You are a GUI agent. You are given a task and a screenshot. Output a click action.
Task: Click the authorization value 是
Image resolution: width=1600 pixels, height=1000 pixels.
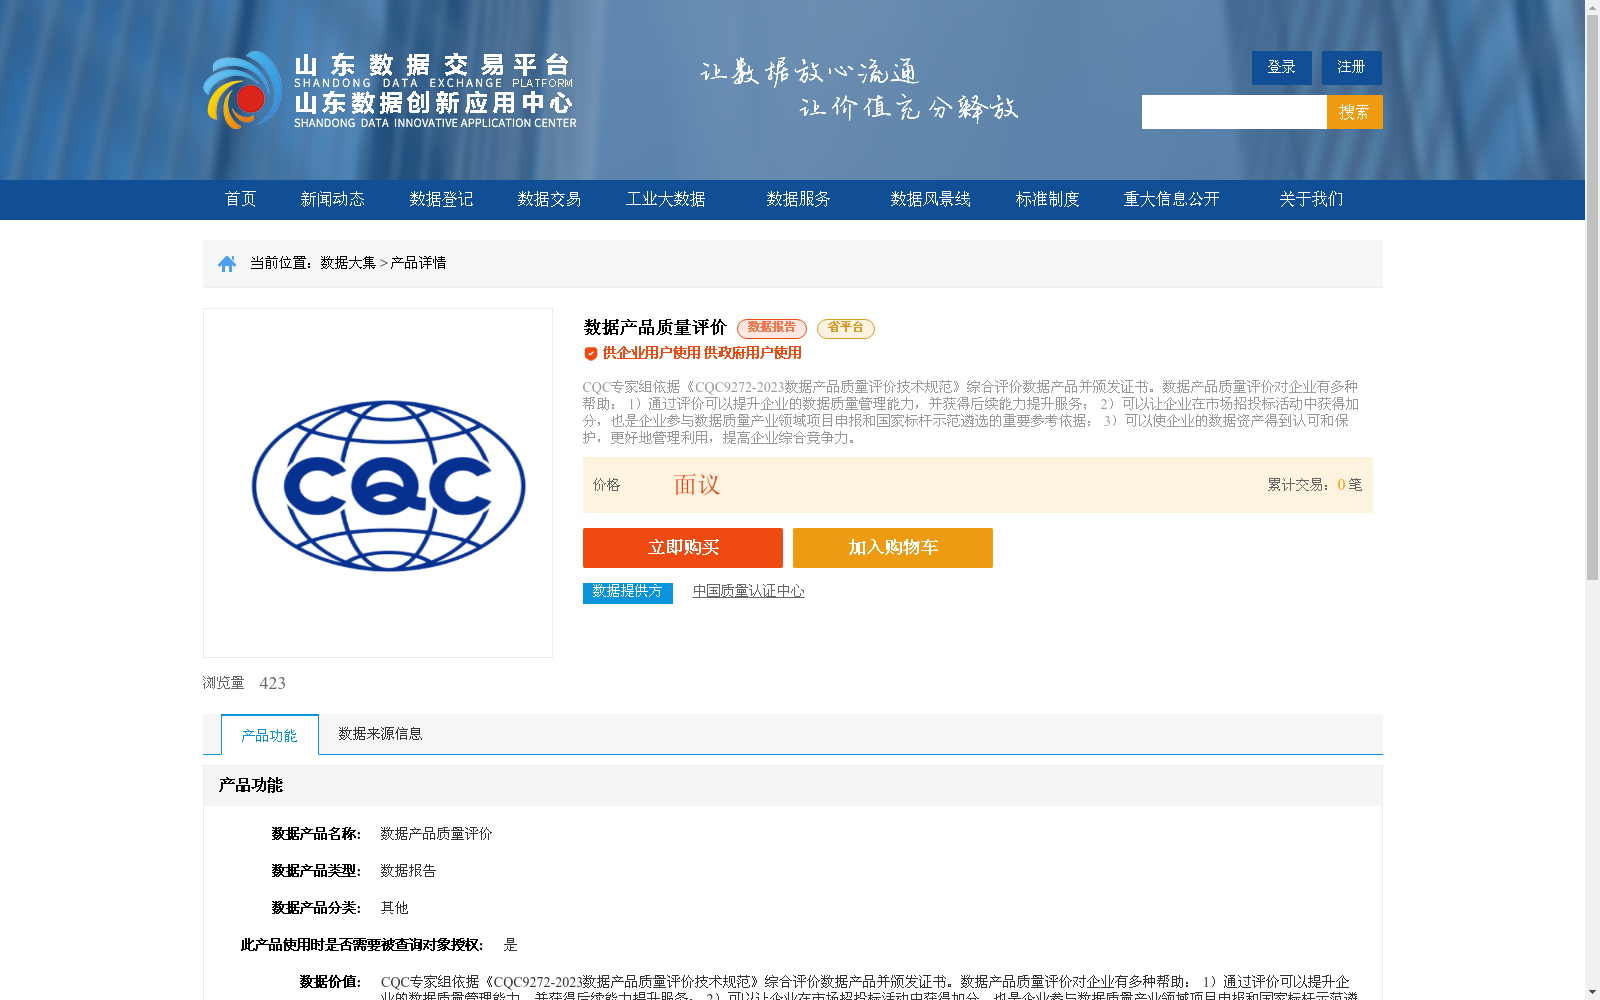510,945
